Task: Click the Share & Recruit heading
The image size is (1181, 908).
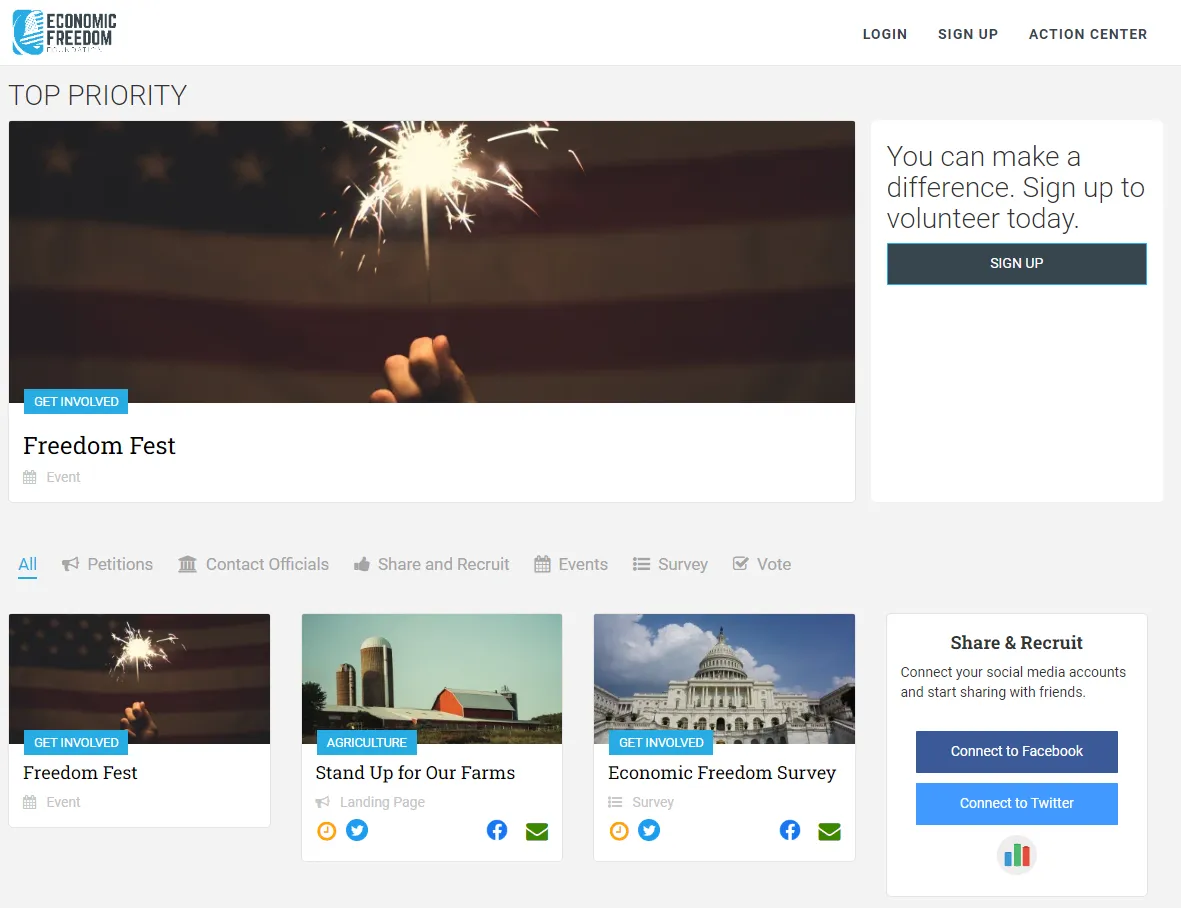Action: (x=1016, y=643)
